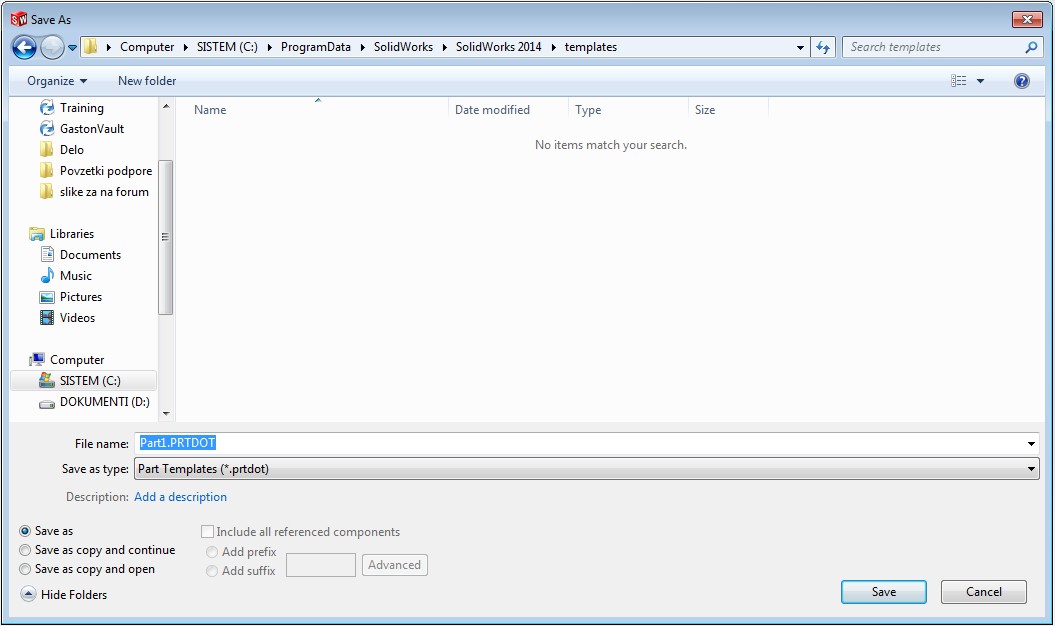
Task: Click the blue Back navigation arrow
Action: coord(24,47)
